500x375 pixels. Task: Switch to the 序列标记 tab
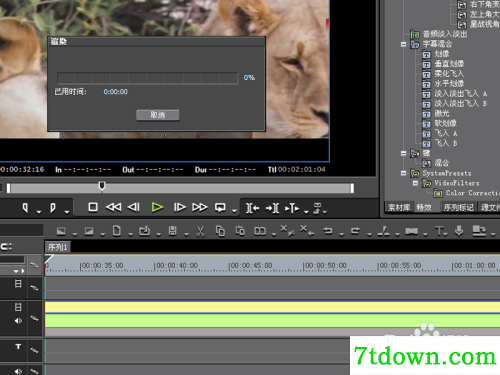click(458, 208)
